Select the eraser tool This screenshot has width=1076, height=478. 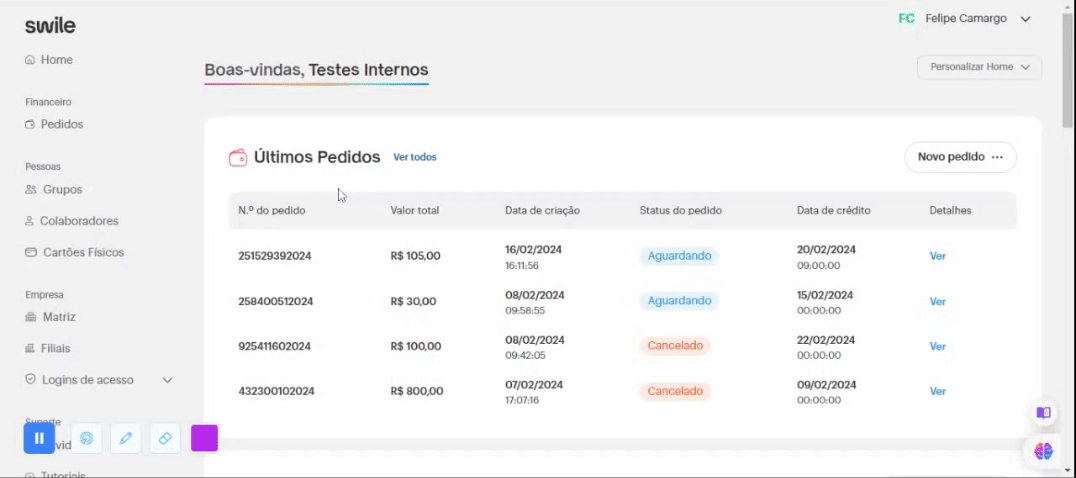[165, 438]
